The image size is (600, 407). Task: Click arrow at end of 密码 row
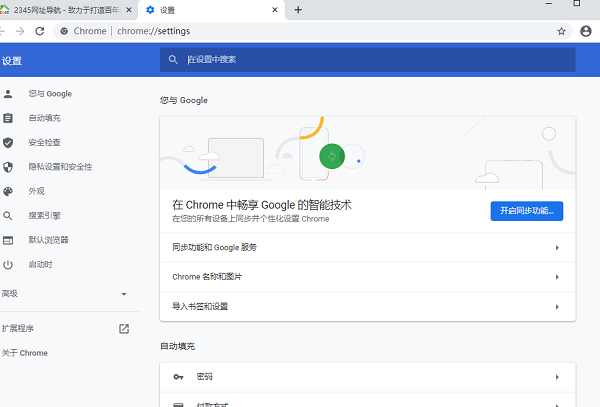pyautogui.click(x=557, y=377)
